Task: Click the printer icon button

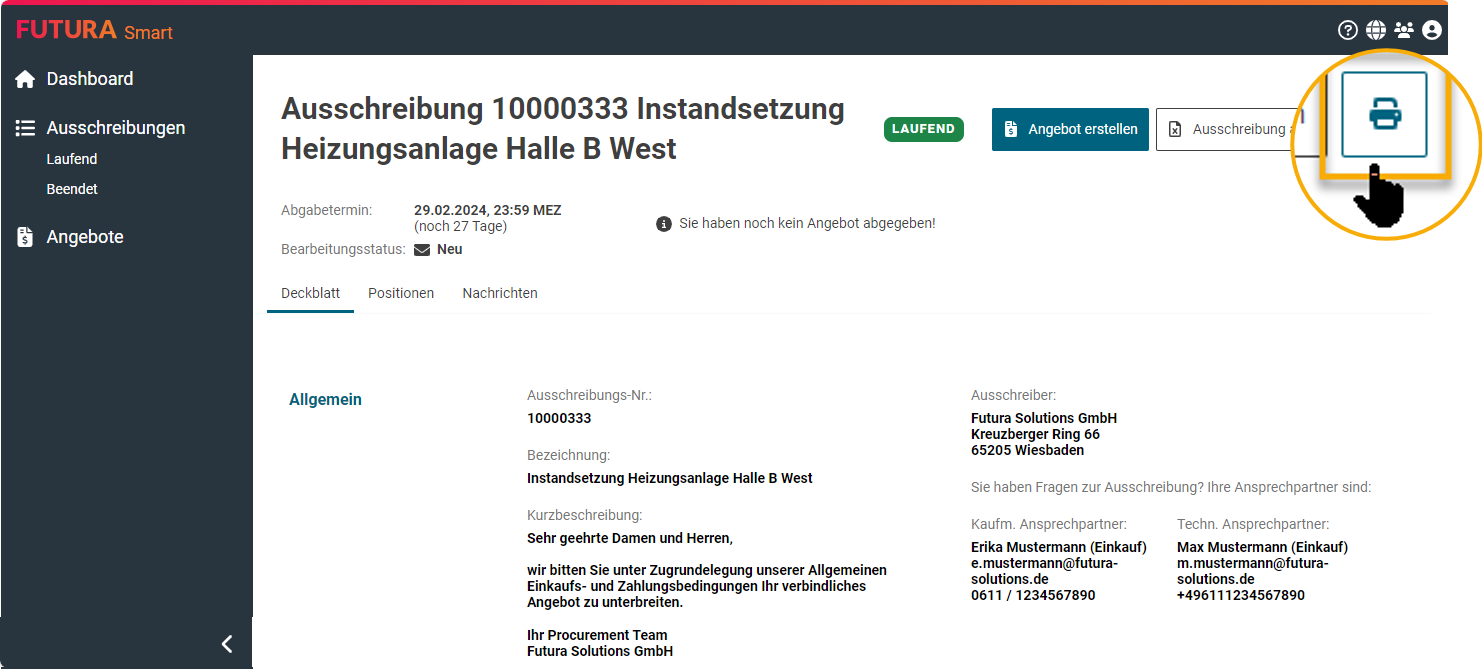Action: 1384,115
